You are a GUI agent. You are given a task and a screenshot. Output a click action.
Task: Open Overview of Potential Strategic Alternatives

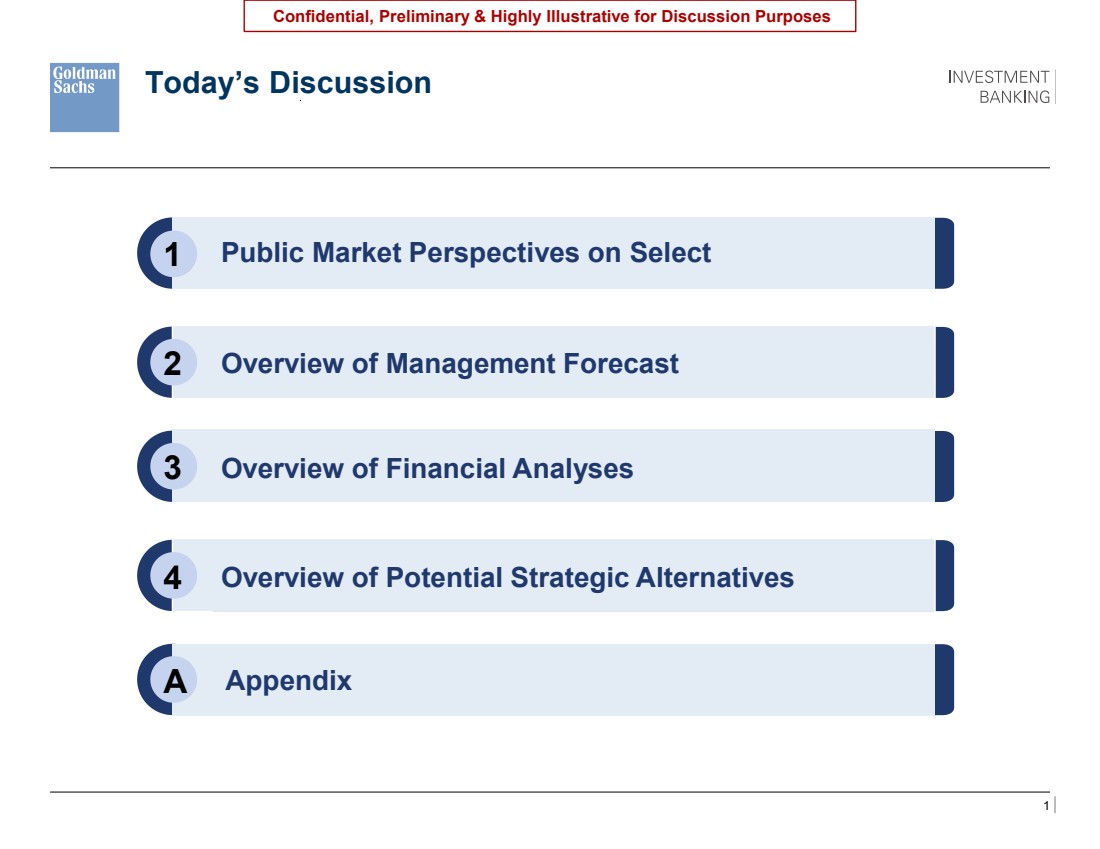tap(507, 577)
